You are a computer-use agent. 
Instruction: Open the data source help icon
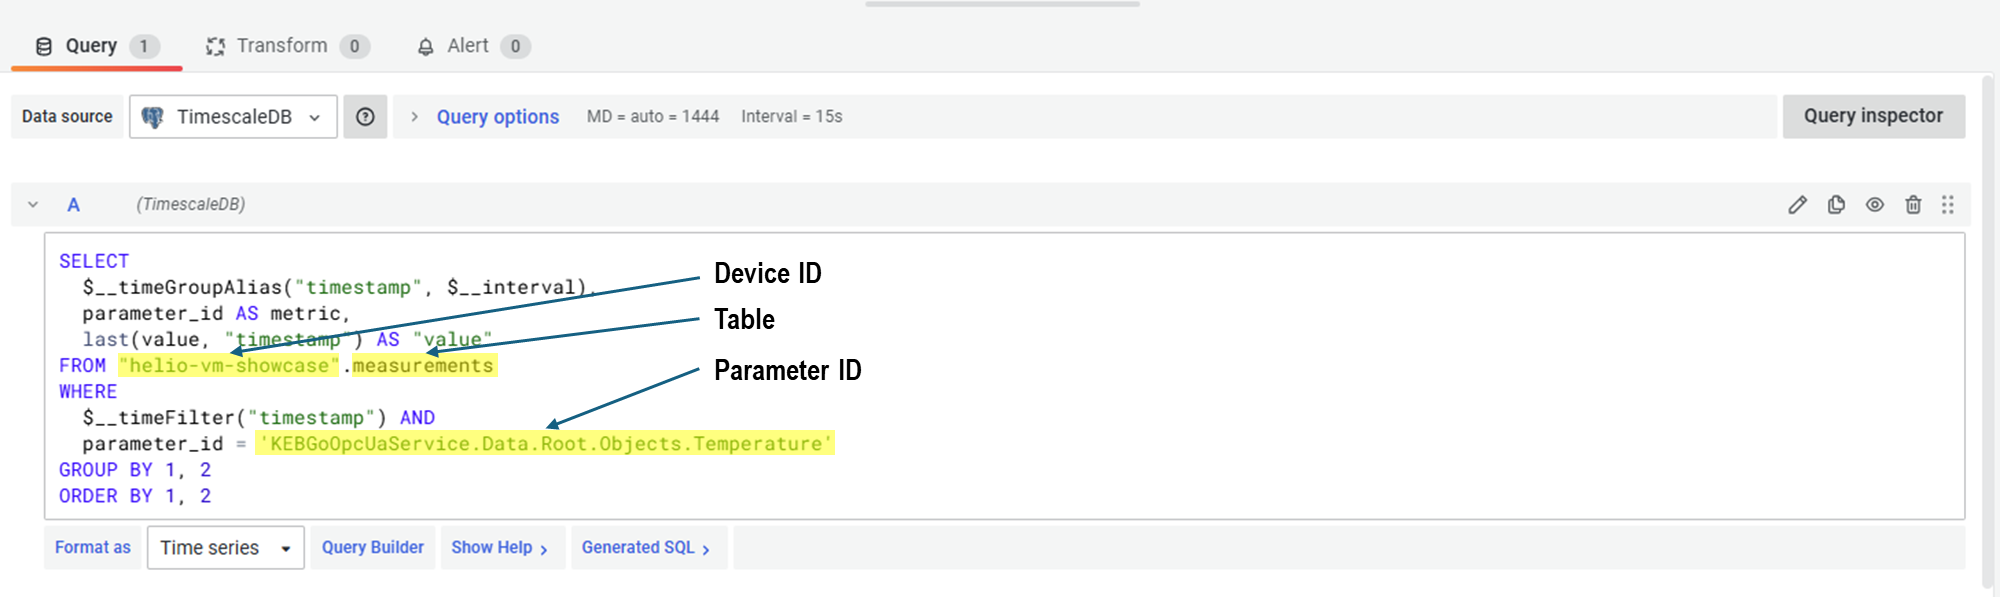pyautogui.click(x=366, y=117)
